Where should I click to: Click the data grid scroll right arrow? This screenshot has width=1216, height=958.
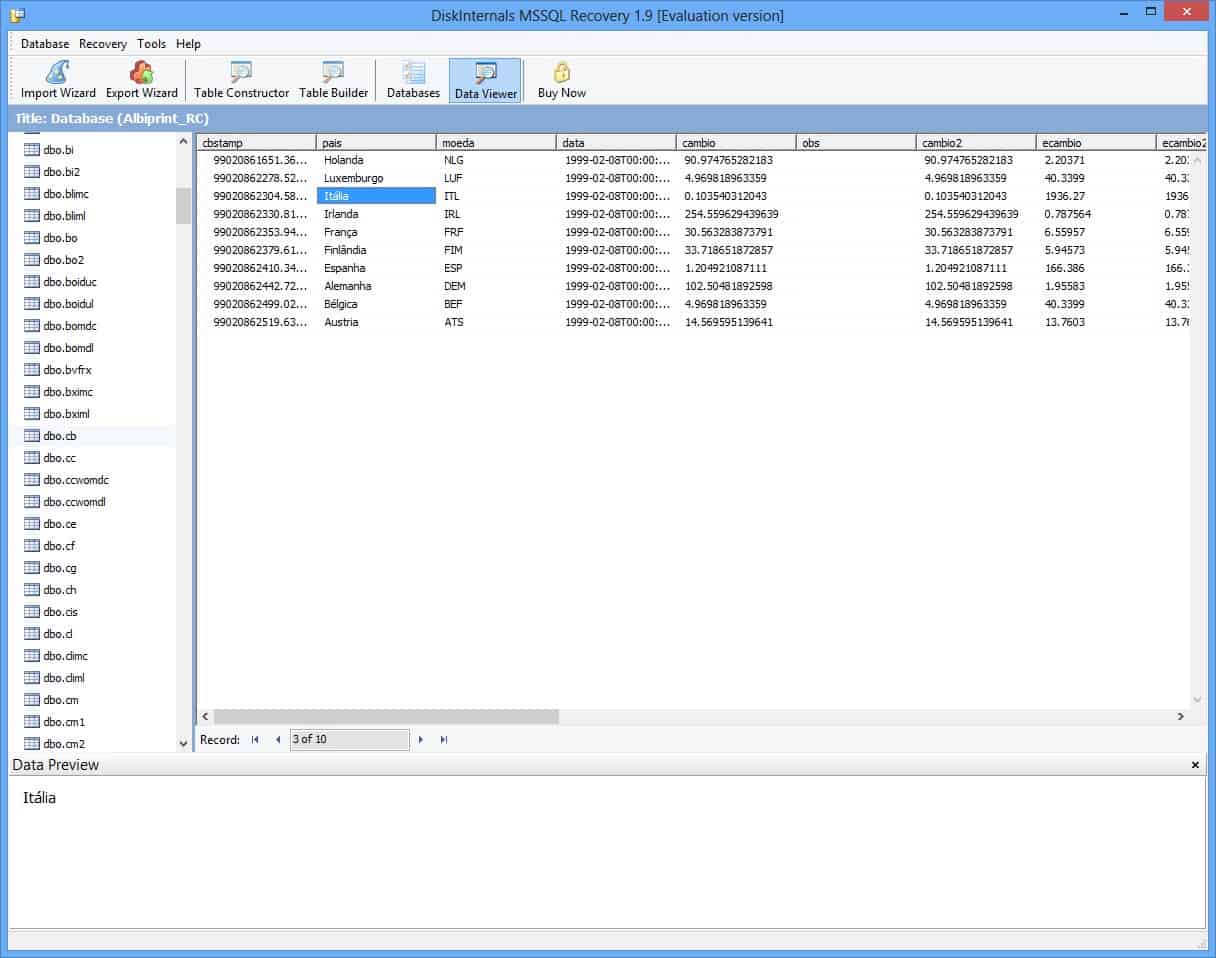pos(1180,716)
